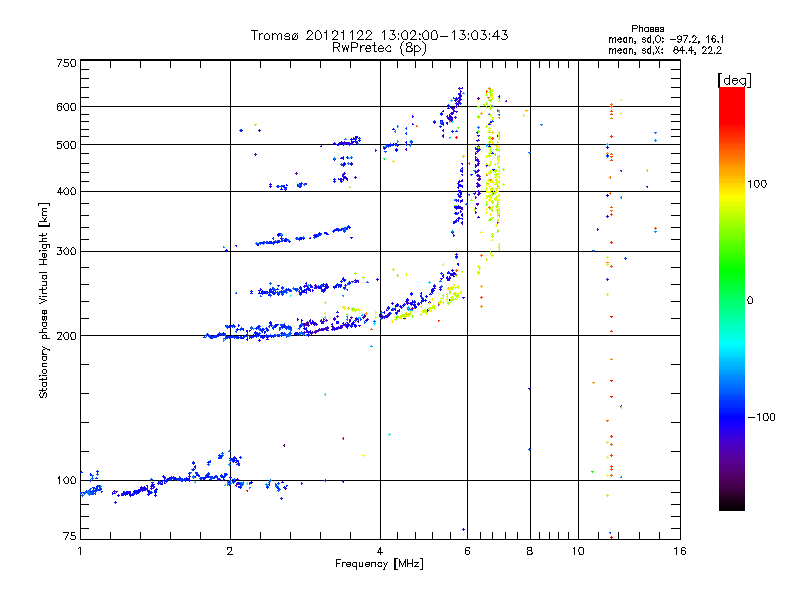The width and height of the screenshot is (800, 600).
Task: Click the "Stationary phase Virtual Height [km]" label
Action: tap(44, 300)
